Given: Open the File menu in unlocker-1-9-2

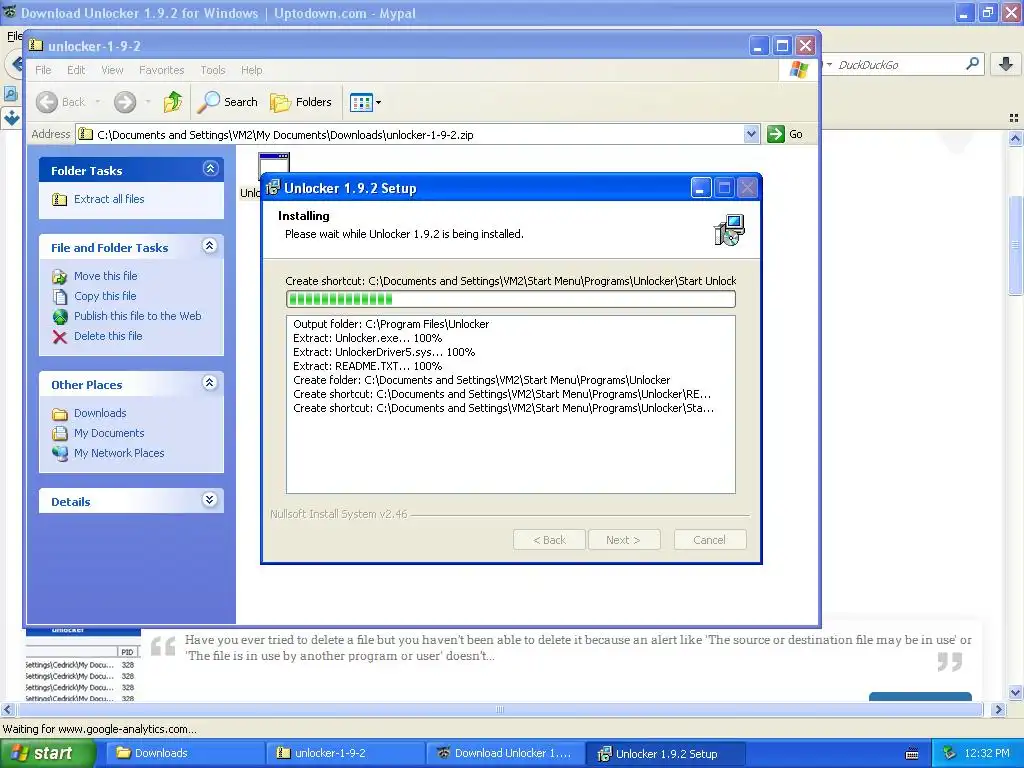Looking at the screenshot, I should pos(43,70).
